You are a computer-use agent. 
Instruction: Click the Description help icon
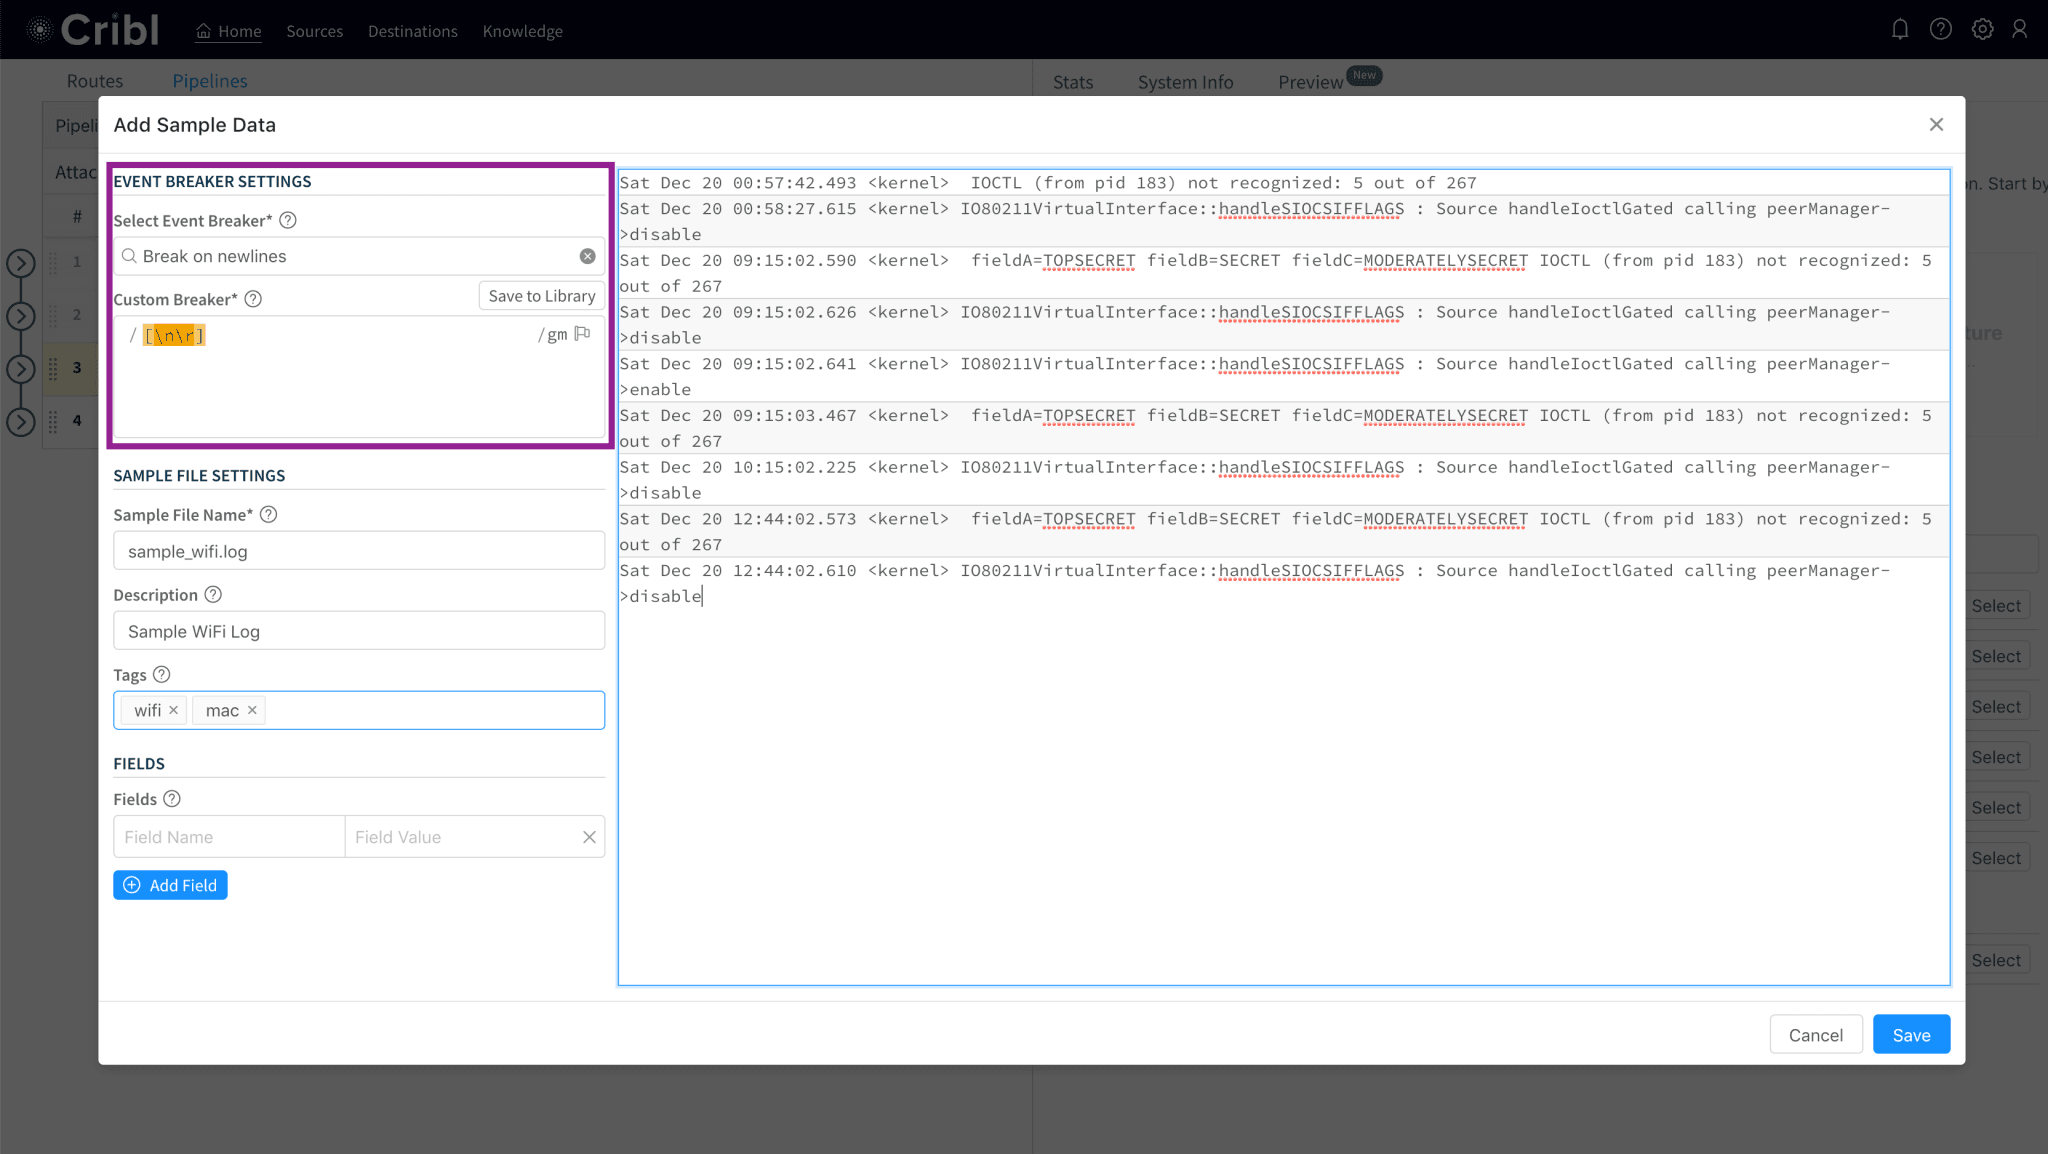[x=213, y=594]
